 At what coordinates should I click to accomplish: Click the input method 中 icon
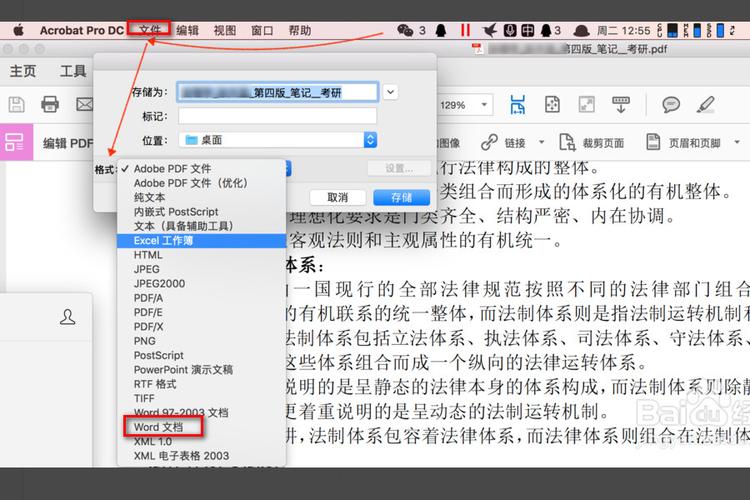coord(528,31)
